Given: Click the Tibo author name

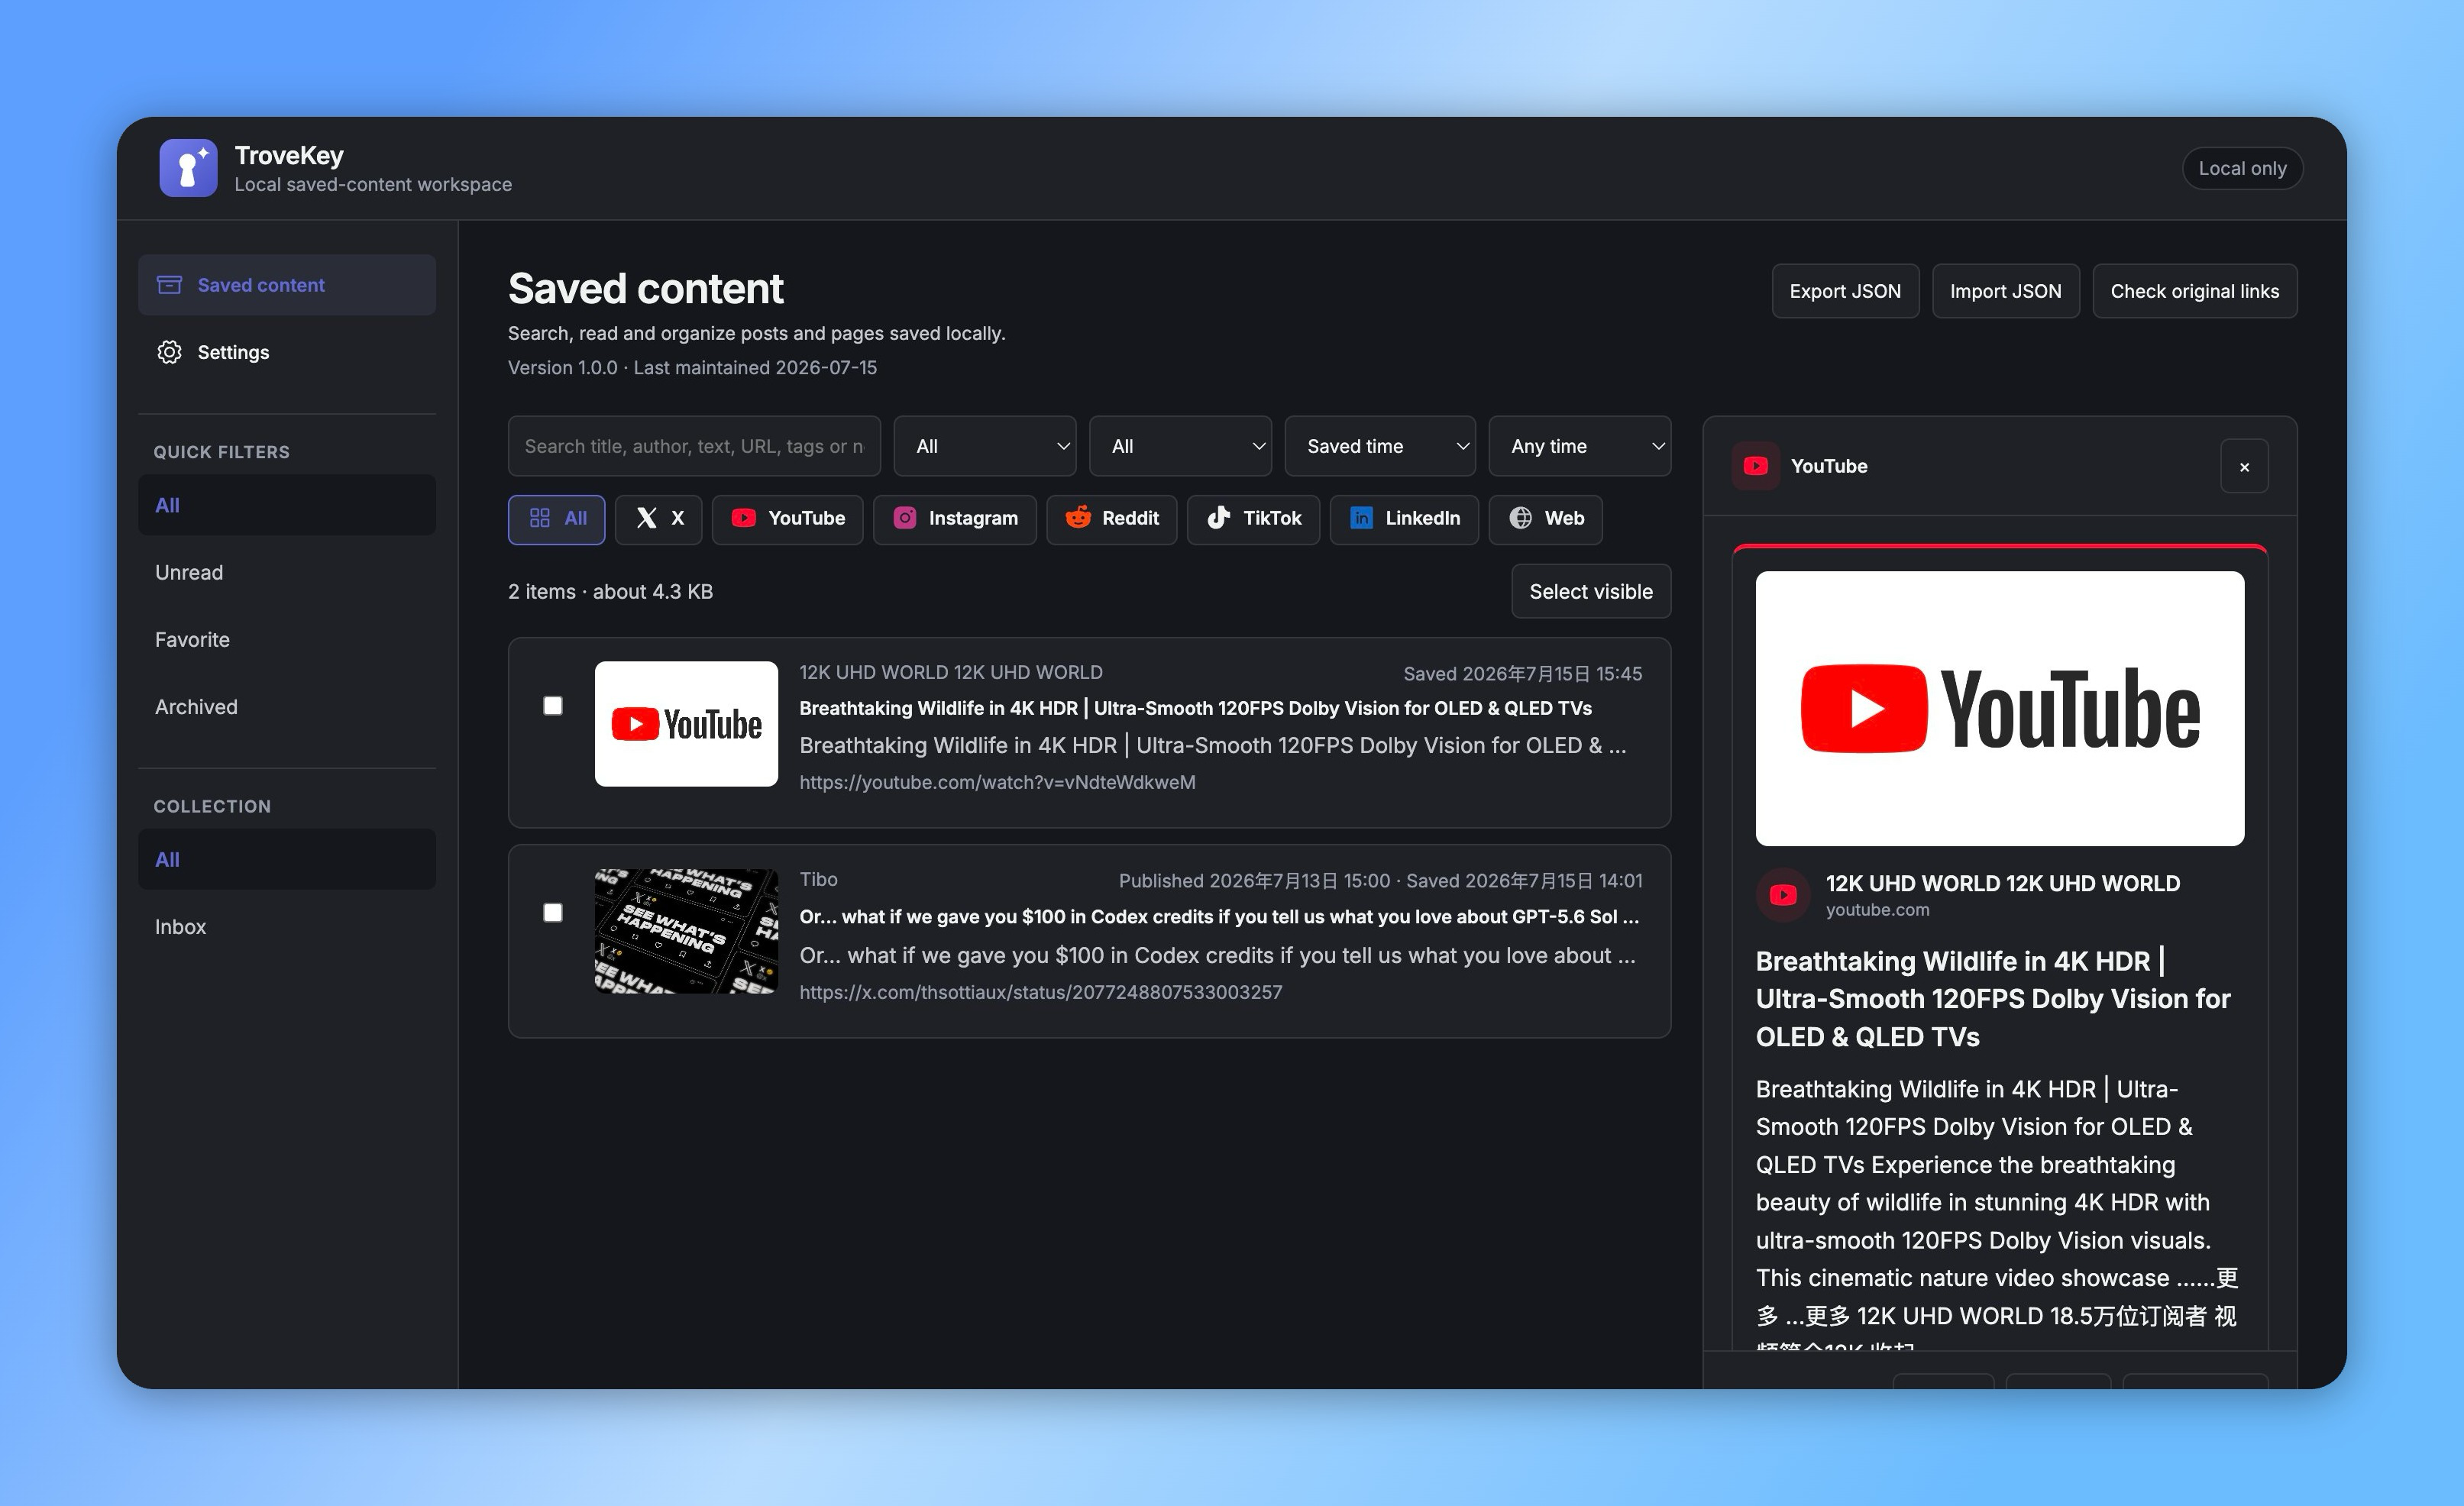Looking at the screenshot, I should coord(818,879).
